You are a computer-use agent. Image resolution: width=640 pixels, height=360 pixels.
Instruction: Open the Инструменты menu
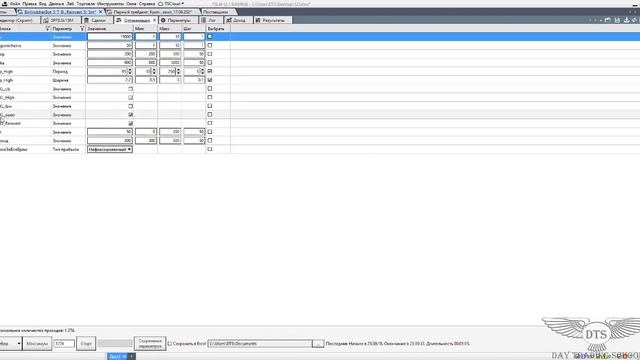tap(110, 4)
